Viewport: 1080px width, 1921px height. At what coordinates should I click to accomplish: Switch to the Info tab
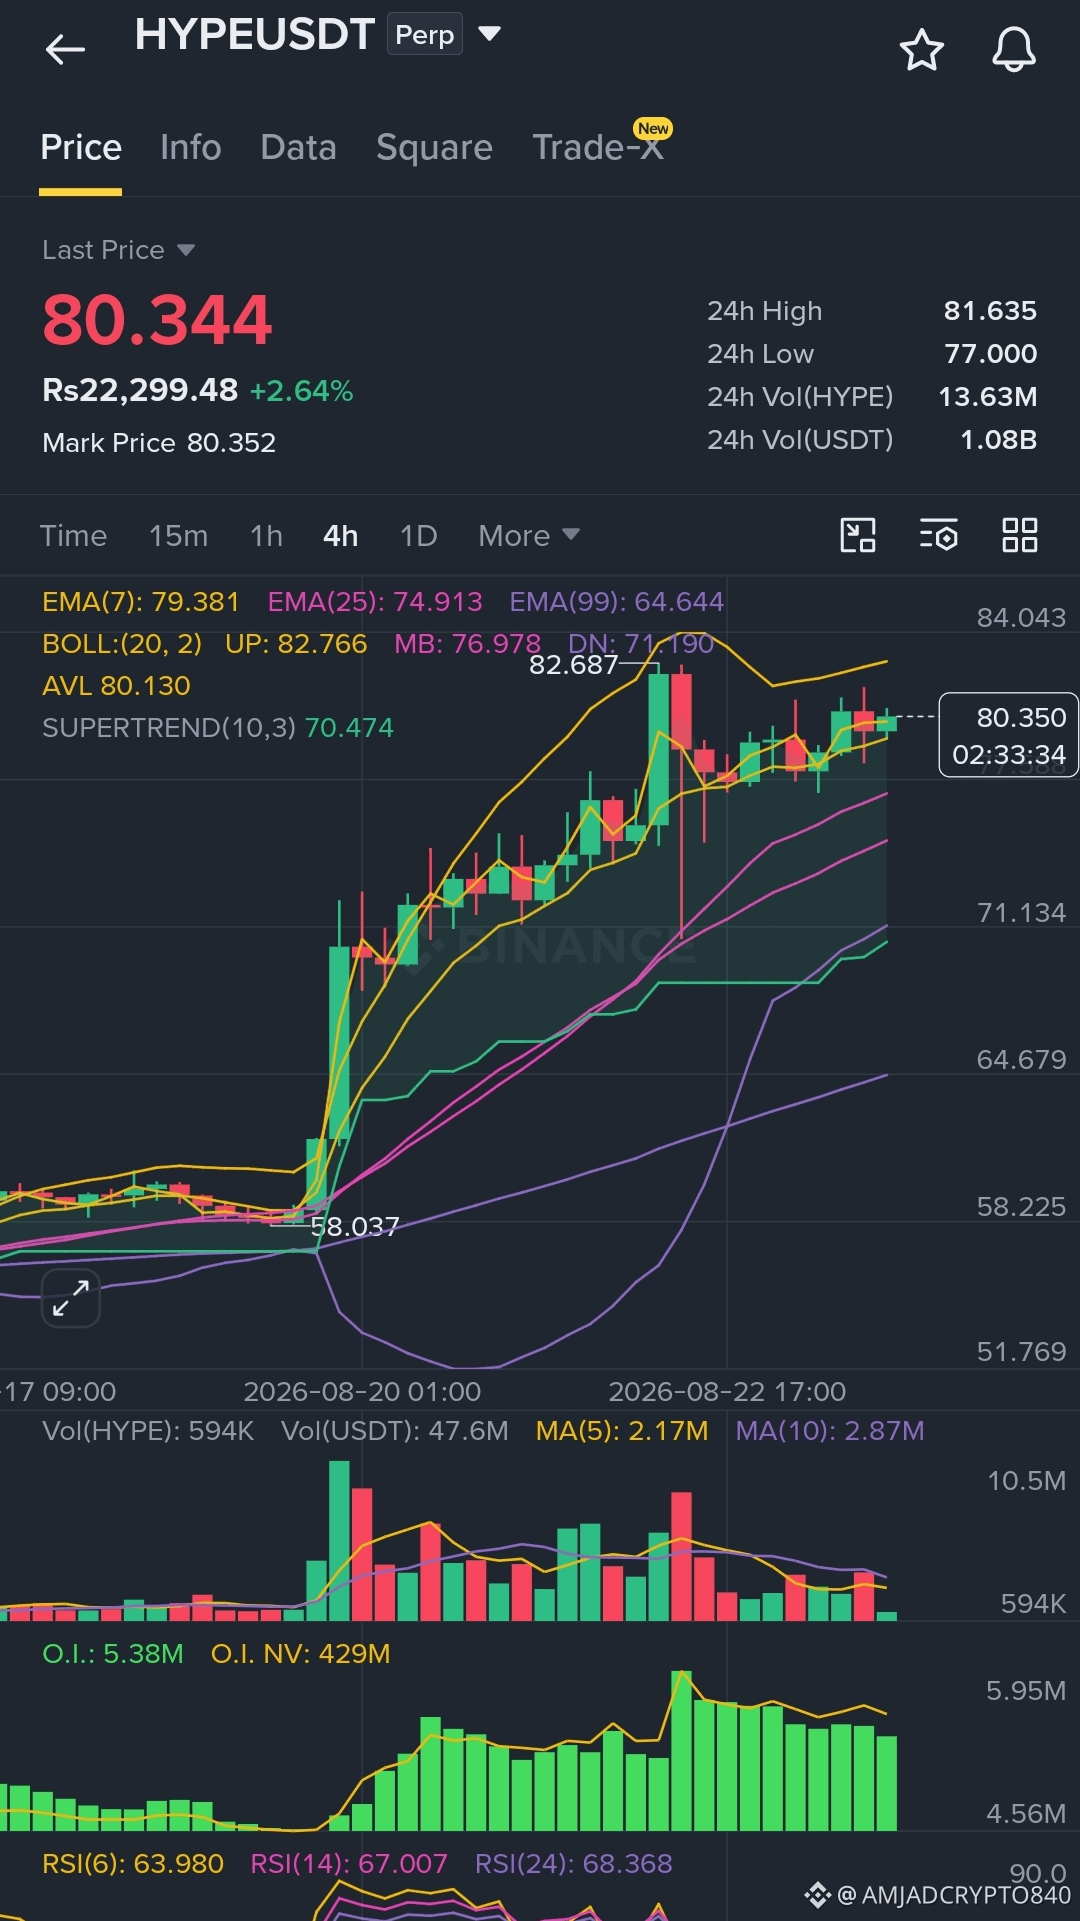[x=191, y=148]
